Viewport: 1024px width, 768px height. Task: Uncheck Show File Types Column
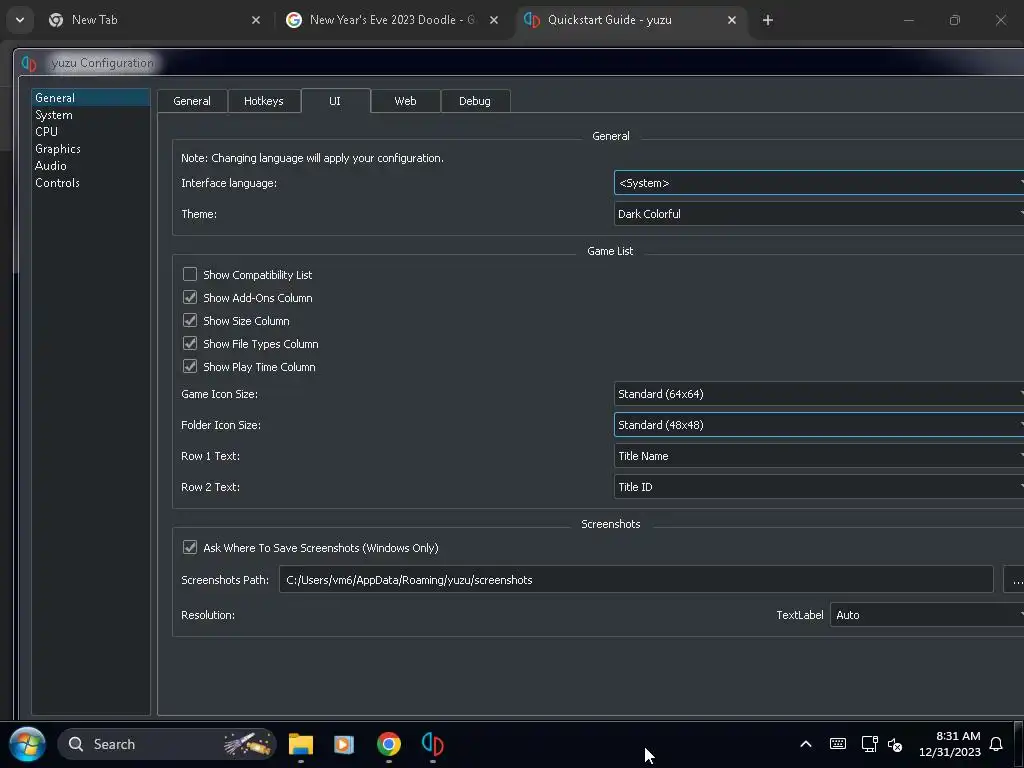[x=190, y=344]
